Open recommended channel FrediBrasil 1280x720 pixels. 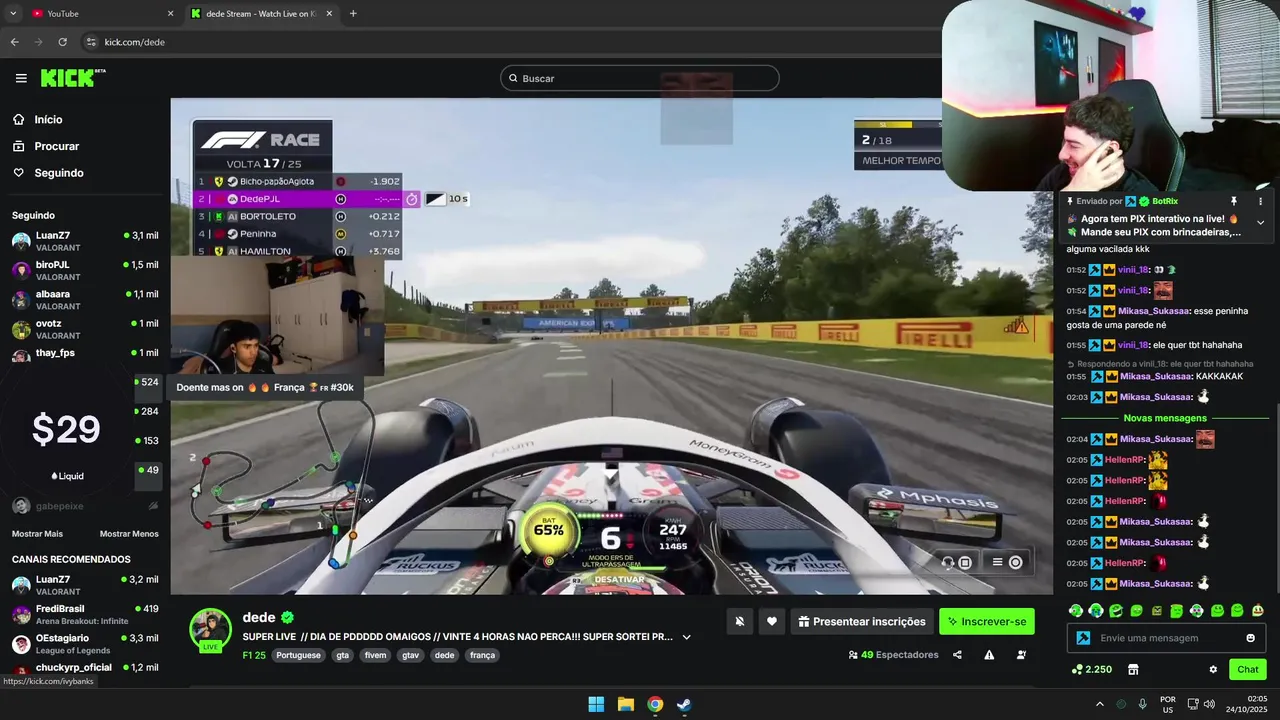[x=85, y=614]
